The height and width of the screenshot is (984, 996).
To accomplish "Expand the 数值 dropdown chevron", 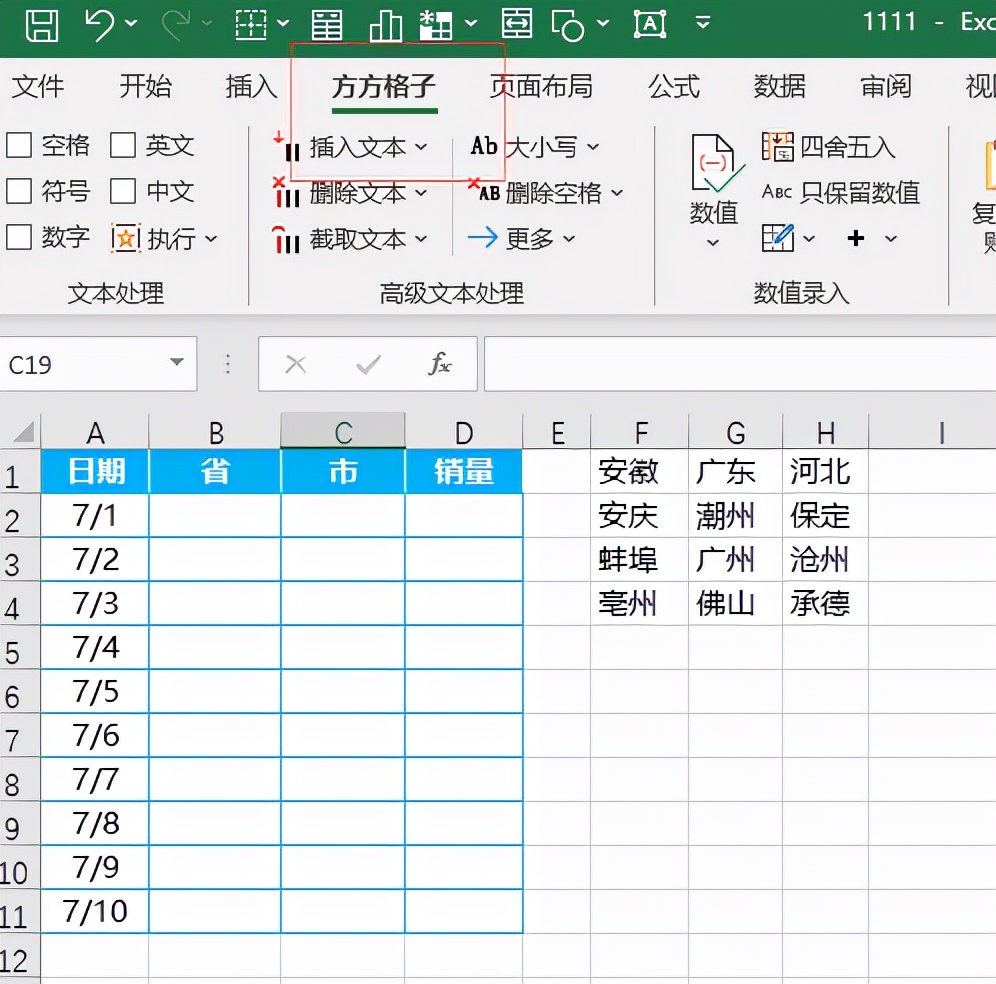I will tap(713, 242).
